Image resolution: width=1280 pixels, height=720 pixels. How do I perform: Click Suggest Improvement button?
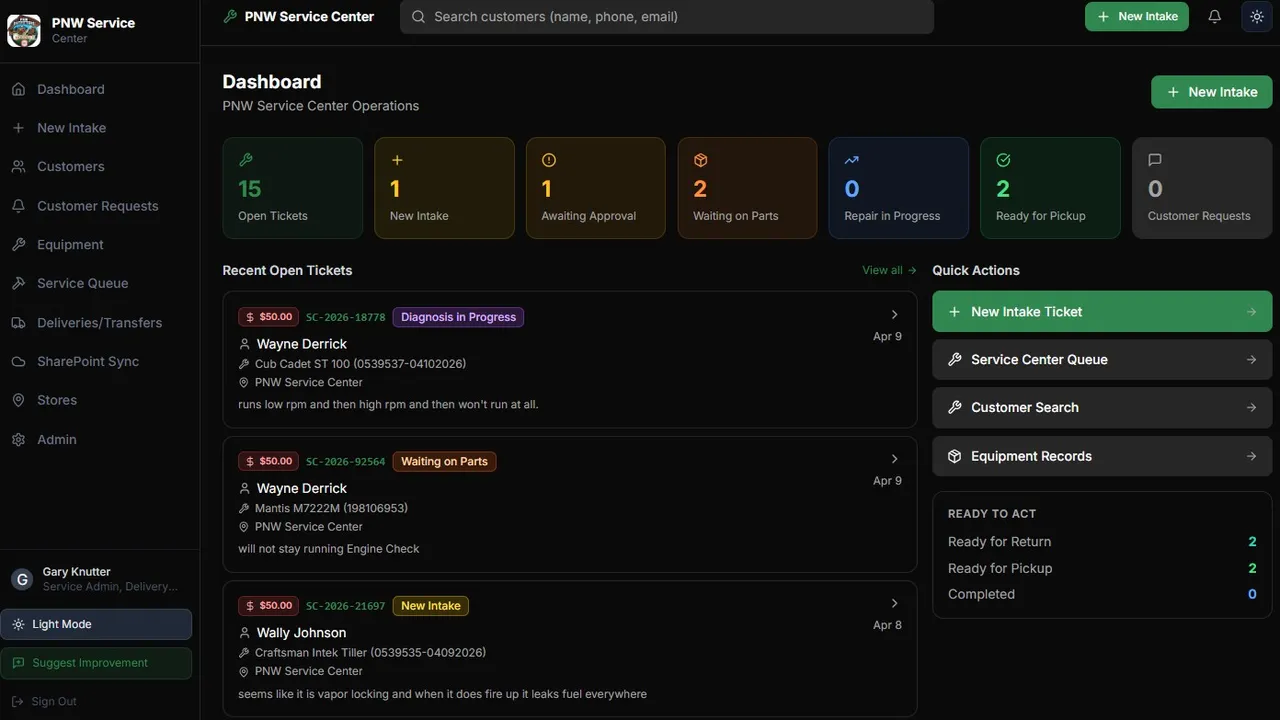coord(96,663)
